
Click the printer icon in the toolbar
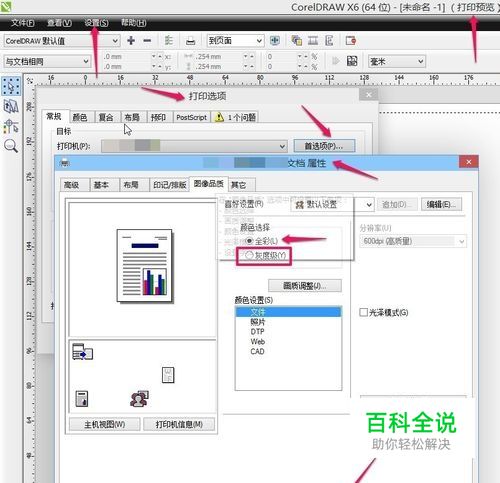190,41
